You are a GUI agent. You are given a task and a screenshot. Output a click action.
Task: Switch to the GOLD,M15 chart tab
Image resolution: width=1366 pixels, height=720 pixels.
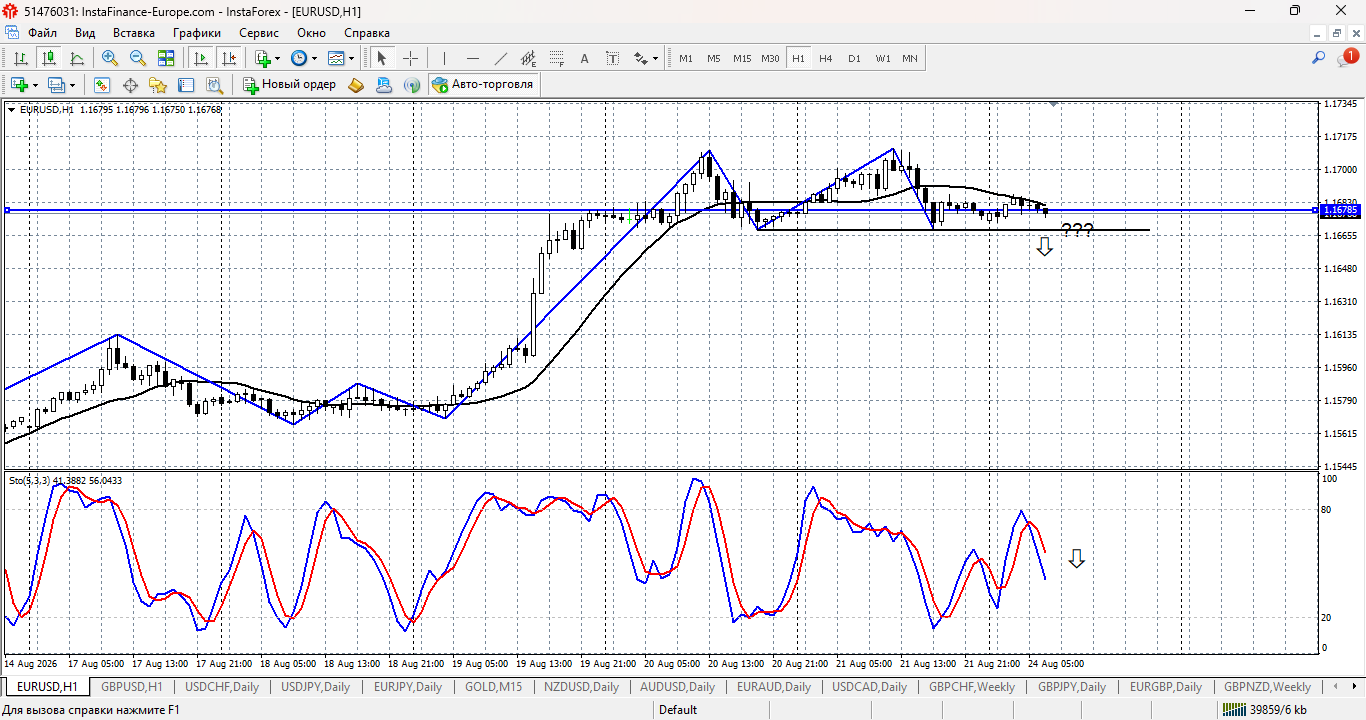(x=493, y=687)
